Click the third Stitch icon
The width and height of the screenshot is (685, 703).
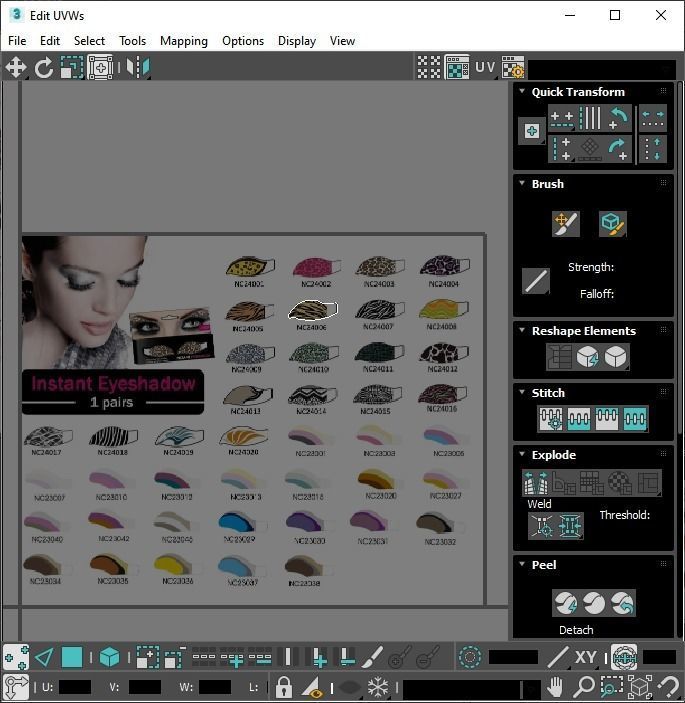click(607, 419)
